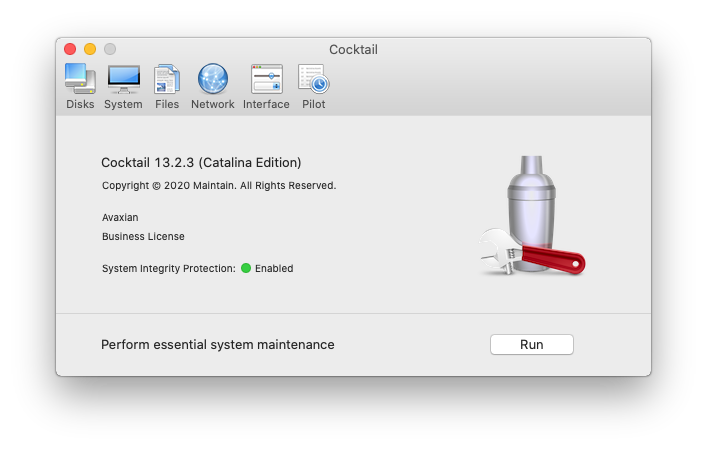Screen dimensions: 707x450
Task: Open the Disks toolbar section
Action: coord(80,87)
